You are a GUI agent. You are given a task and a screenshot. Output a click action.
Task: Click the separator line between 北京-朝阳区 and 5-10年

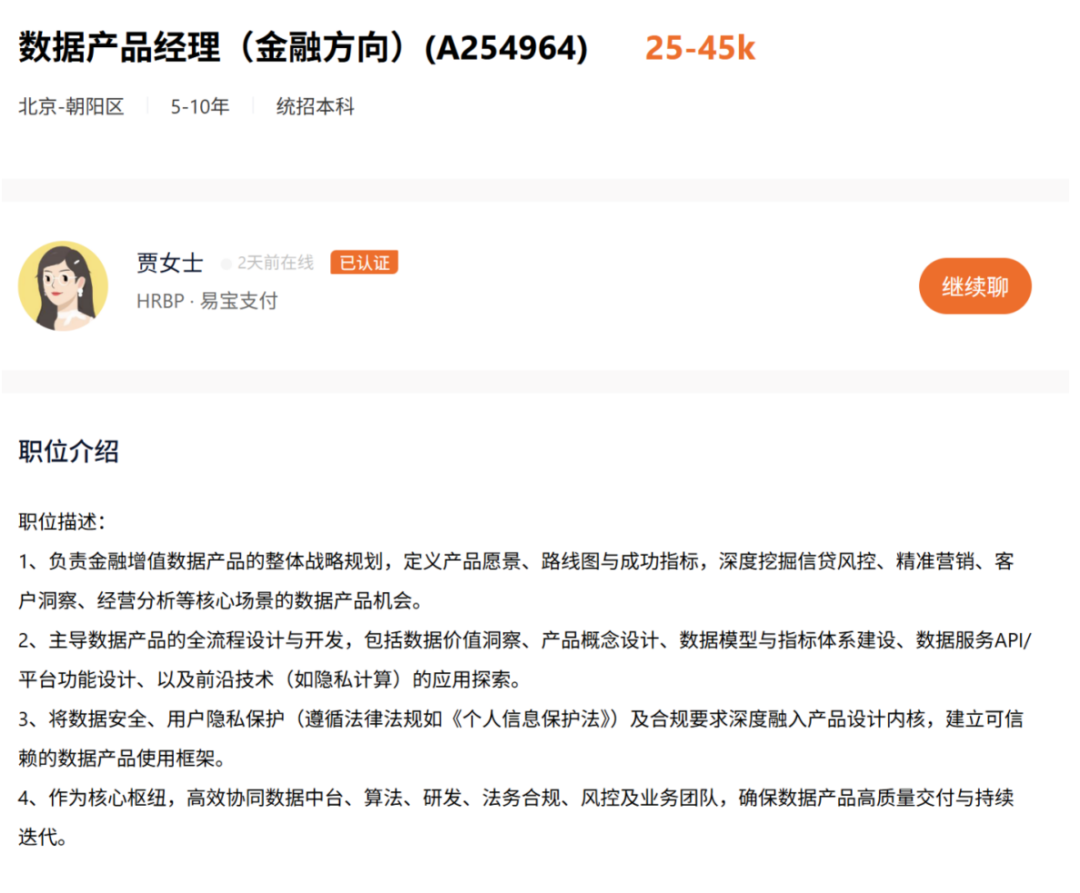click(x=149, y=107)
